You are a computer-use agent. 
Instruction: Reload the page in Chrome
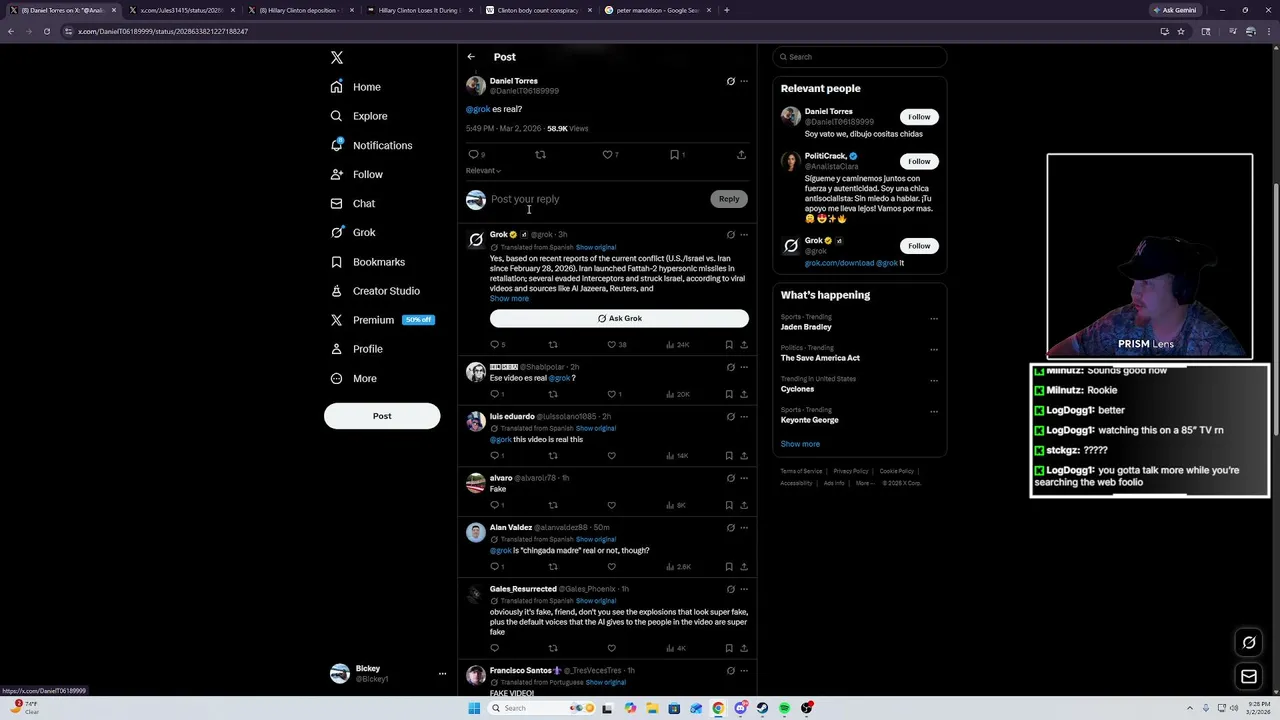pyautogui.click(x=47, y=31)
